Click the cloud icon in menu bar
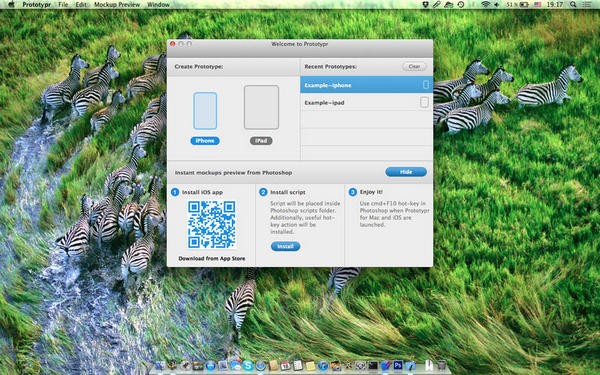The width and height of the screenshot is (600, 375). [448, 5]
